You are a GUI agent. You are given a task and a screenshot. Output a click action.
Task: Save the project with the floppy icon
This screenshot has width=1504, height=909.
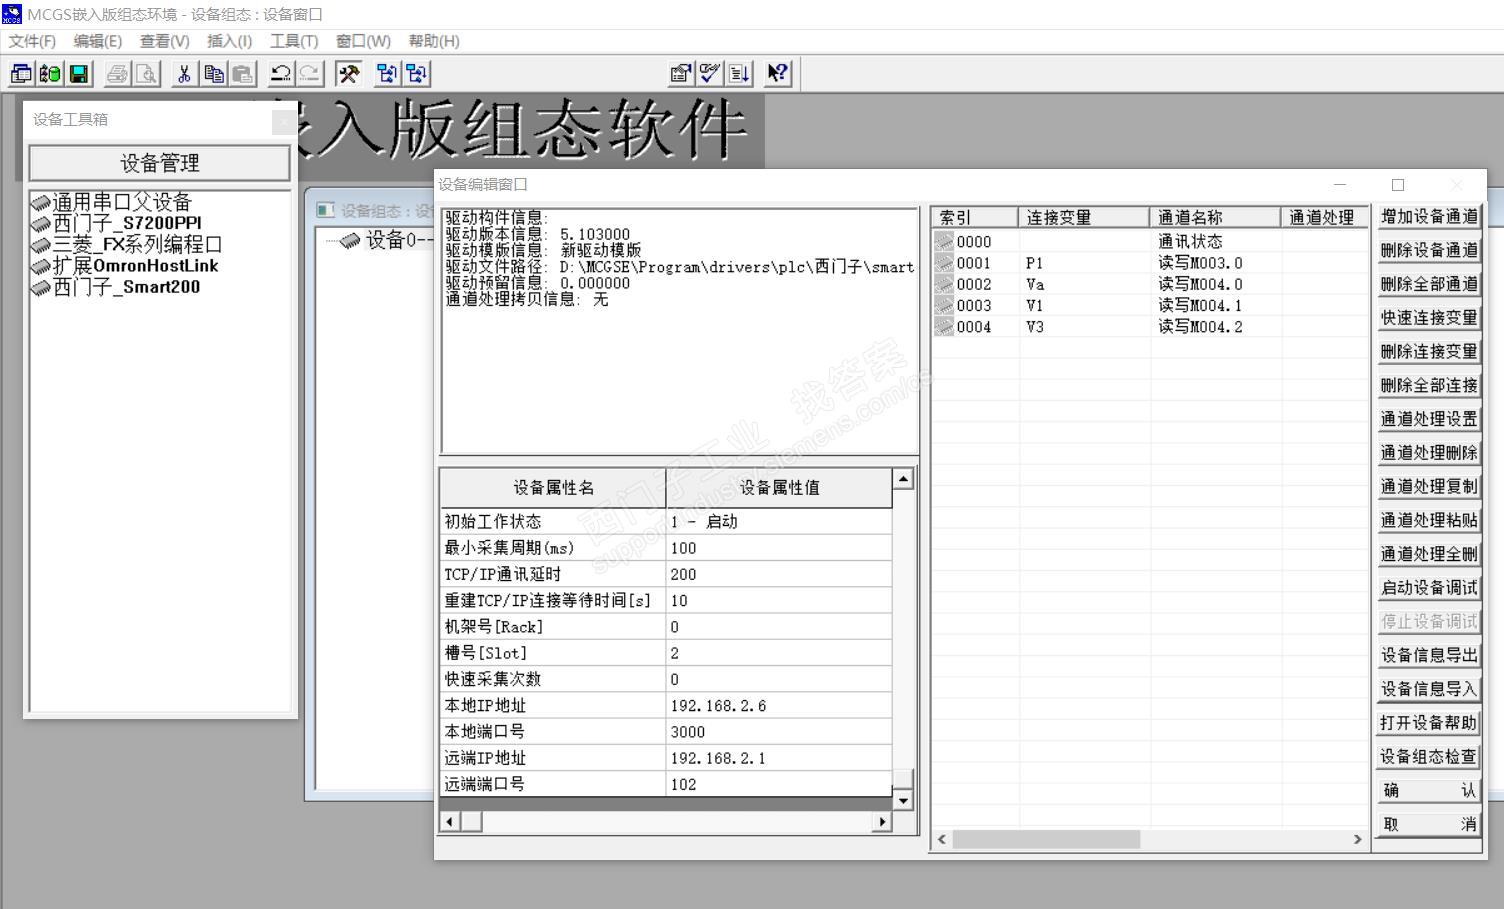click(x=79, y=73)
